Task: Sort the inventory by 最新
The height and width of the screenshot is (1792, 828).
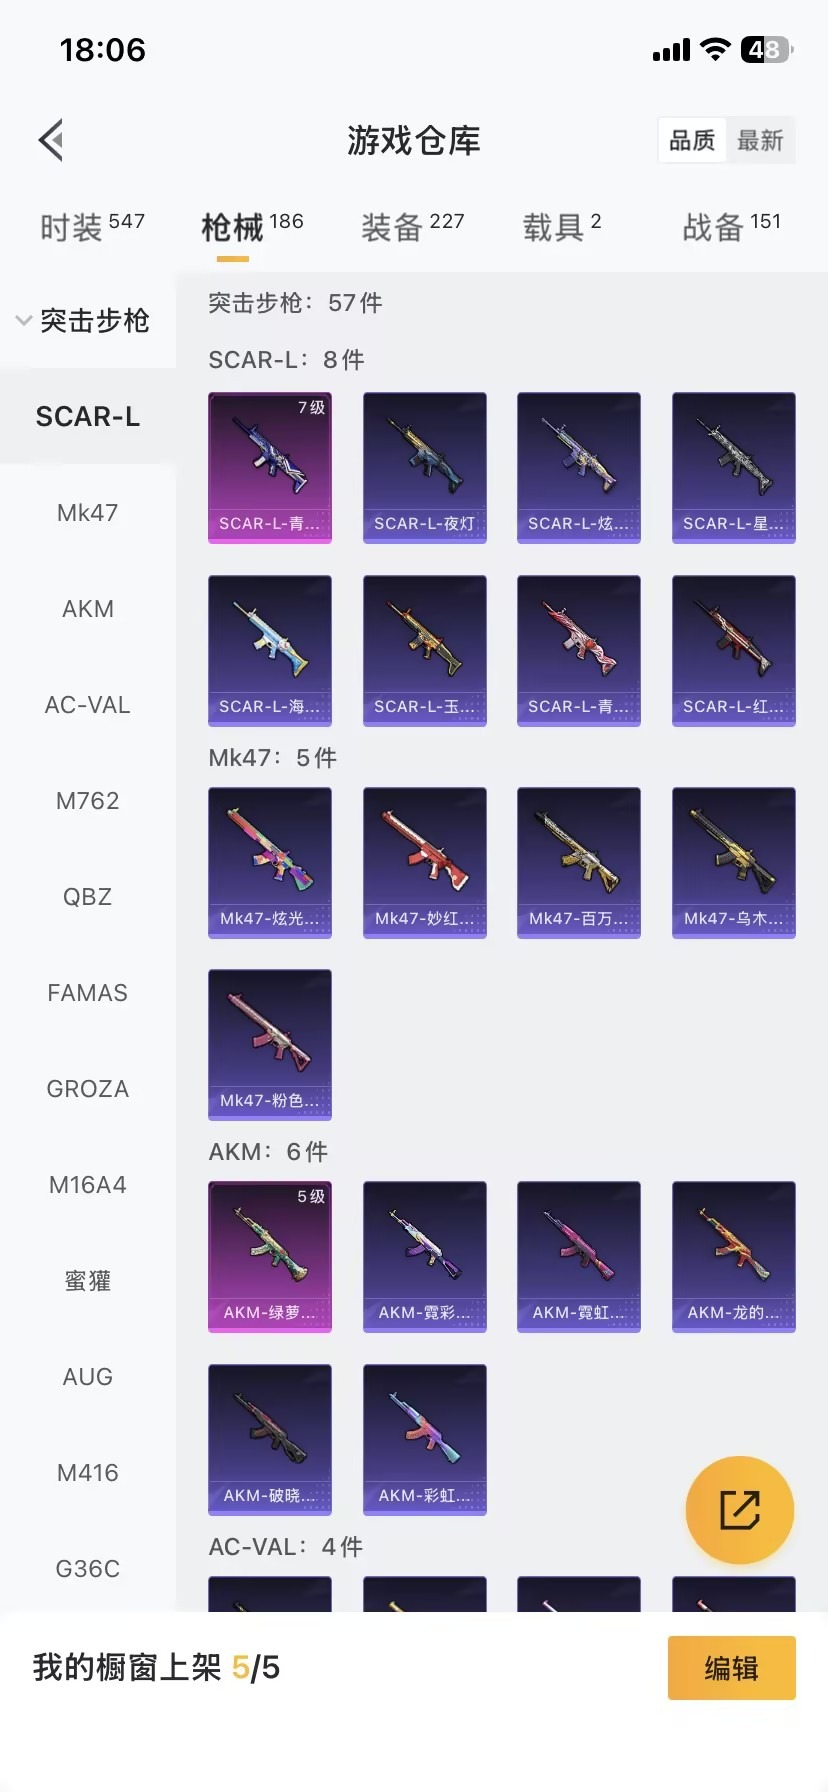Action: [x=760, y=140]
